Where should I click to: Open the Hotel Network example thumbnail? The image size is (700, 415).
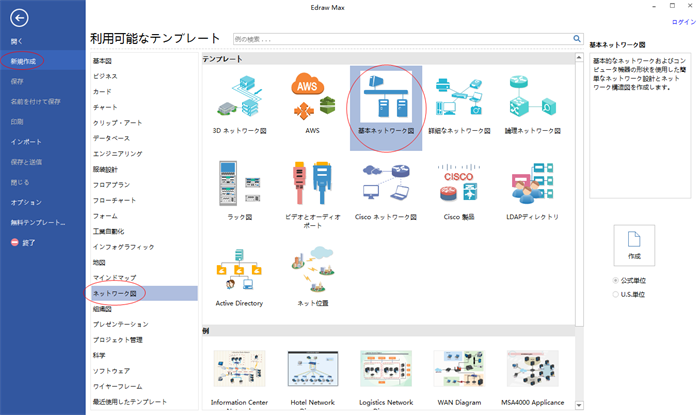pyautogui.click(x=312, y=369)
